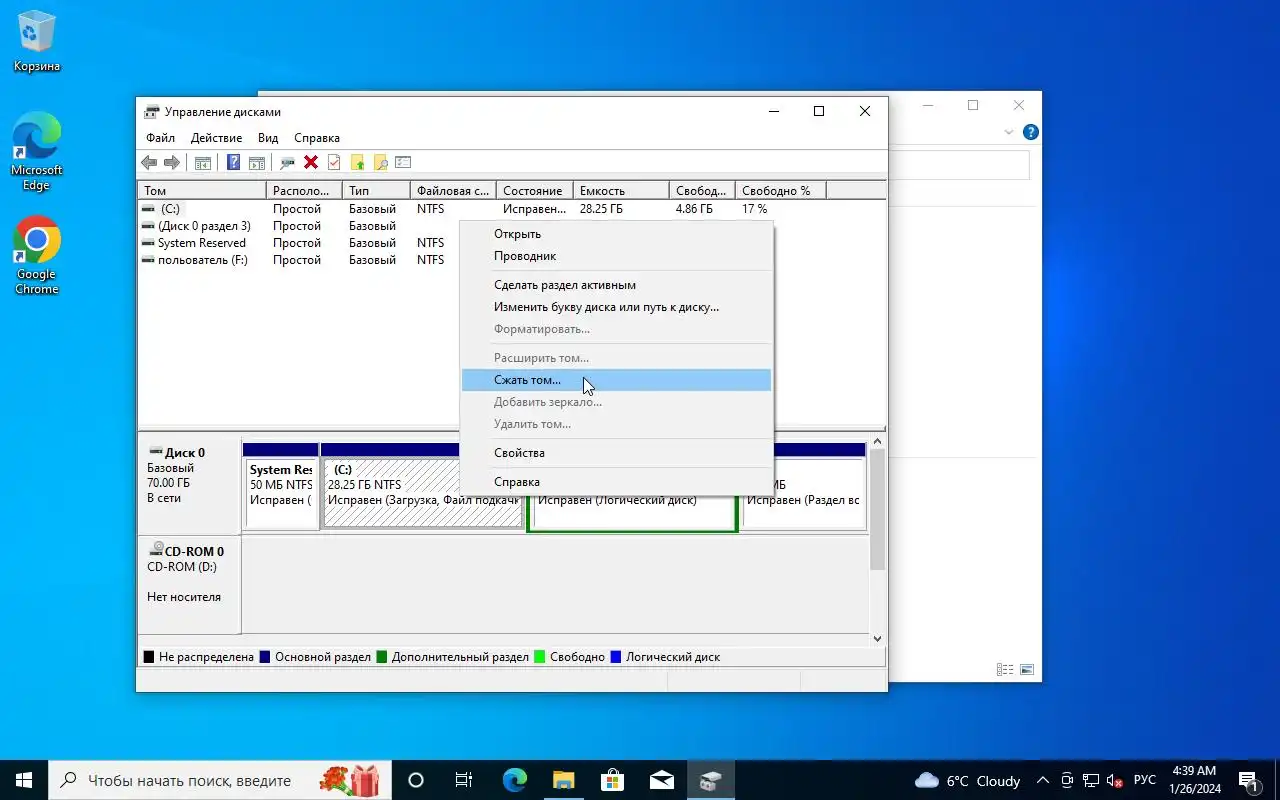Select the Диск 0 label panel
This screenshot has height=800, width=1280.
click(189, 485)
